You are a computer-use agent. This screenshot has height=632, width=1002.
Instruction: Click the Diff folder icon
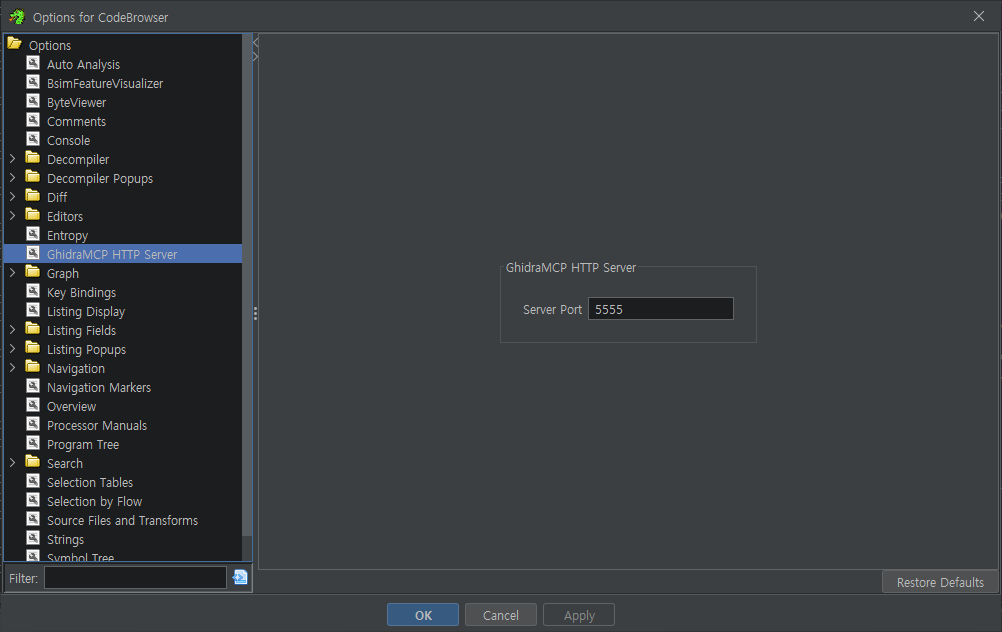[x=33, y=196]
